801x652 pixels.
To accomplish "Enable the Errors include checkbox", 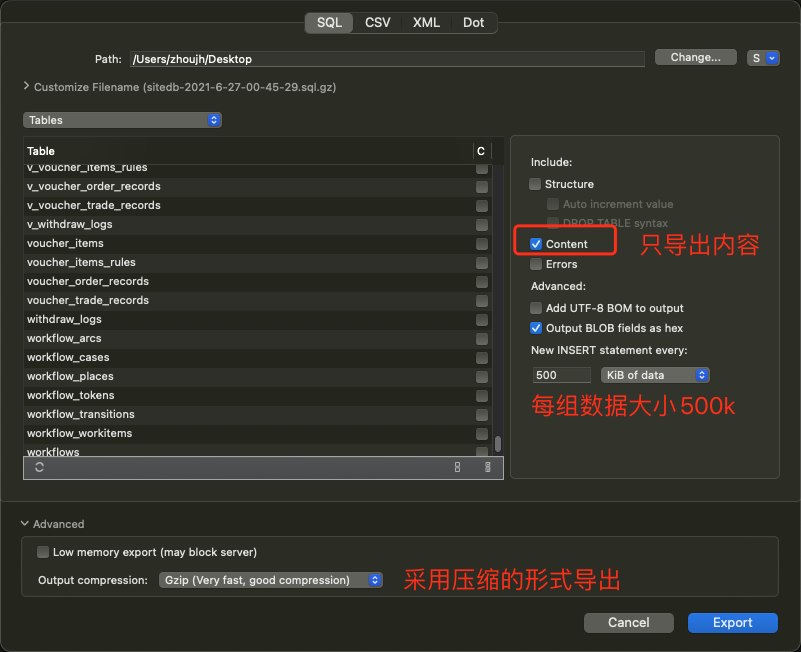I will coord(536,264).
